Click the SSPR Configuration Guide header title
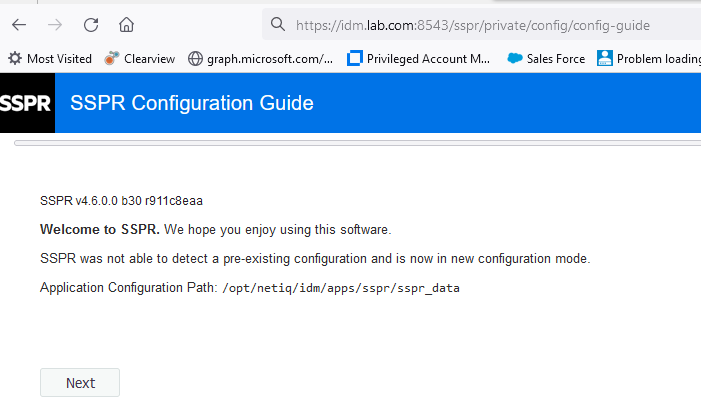 click(x=192, y=103)
